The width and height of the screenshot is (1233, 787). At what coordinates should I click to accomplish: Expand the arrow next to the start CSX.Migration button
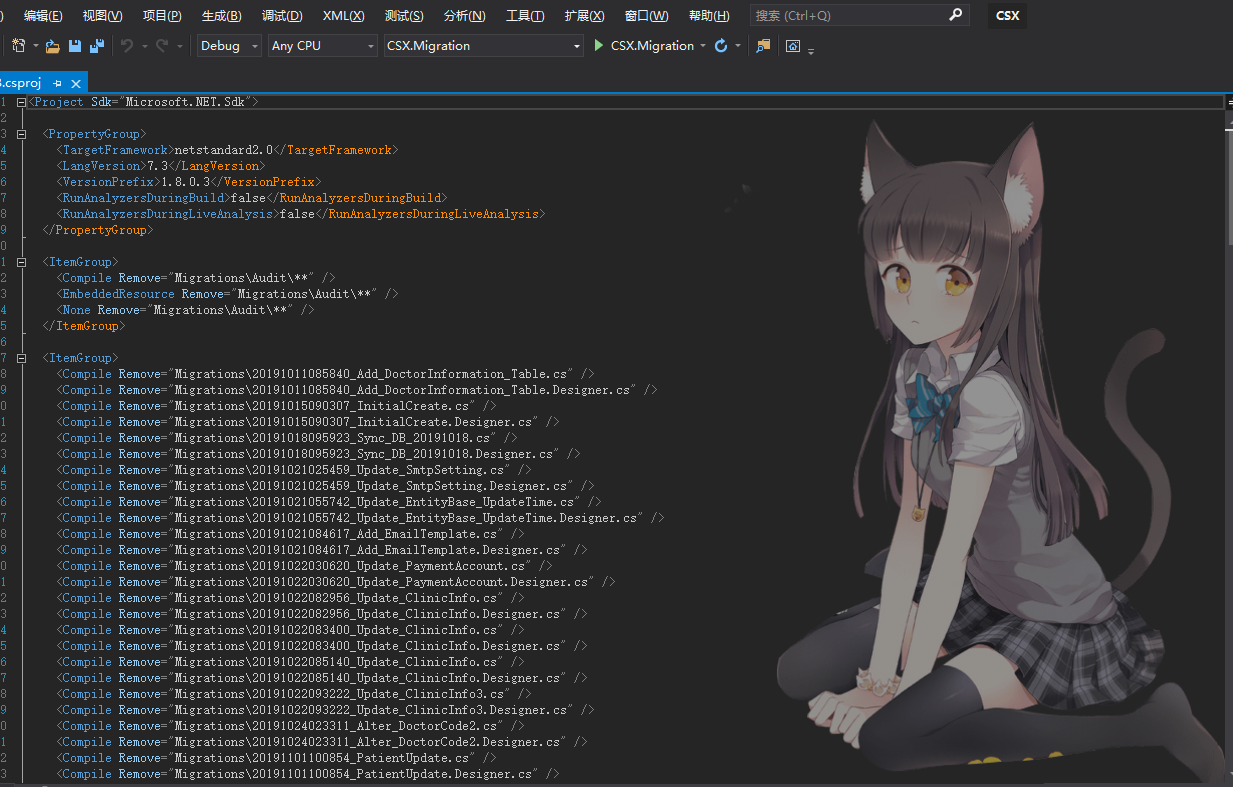pyautogui.click(x=703, y=46)
